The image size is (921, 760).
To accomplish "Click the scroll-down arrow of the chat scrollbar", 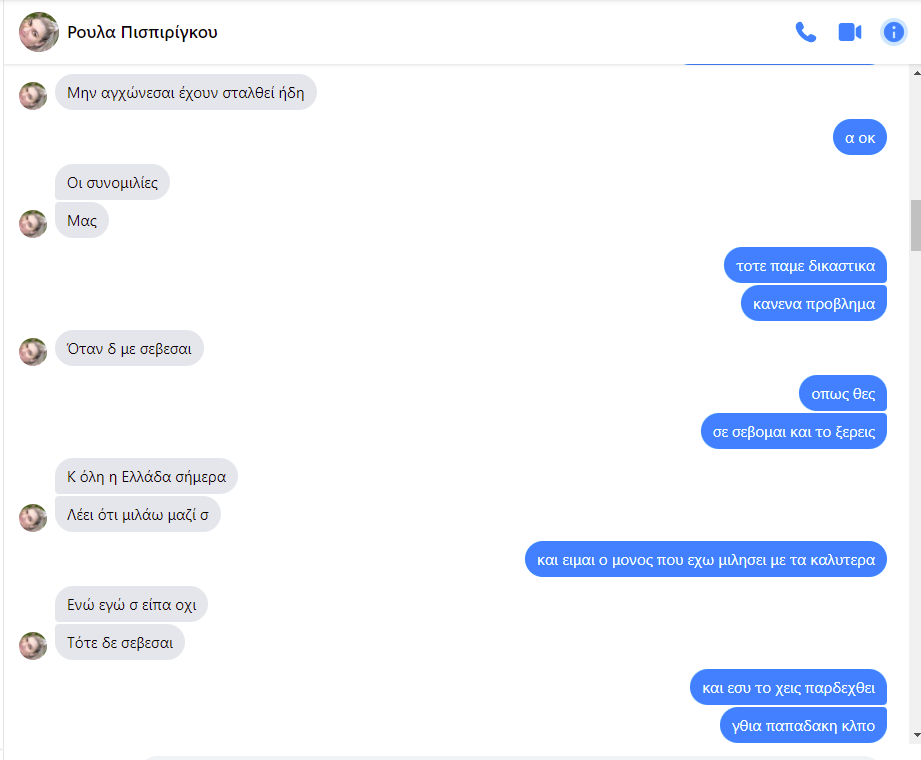I will tap(916, 735).
